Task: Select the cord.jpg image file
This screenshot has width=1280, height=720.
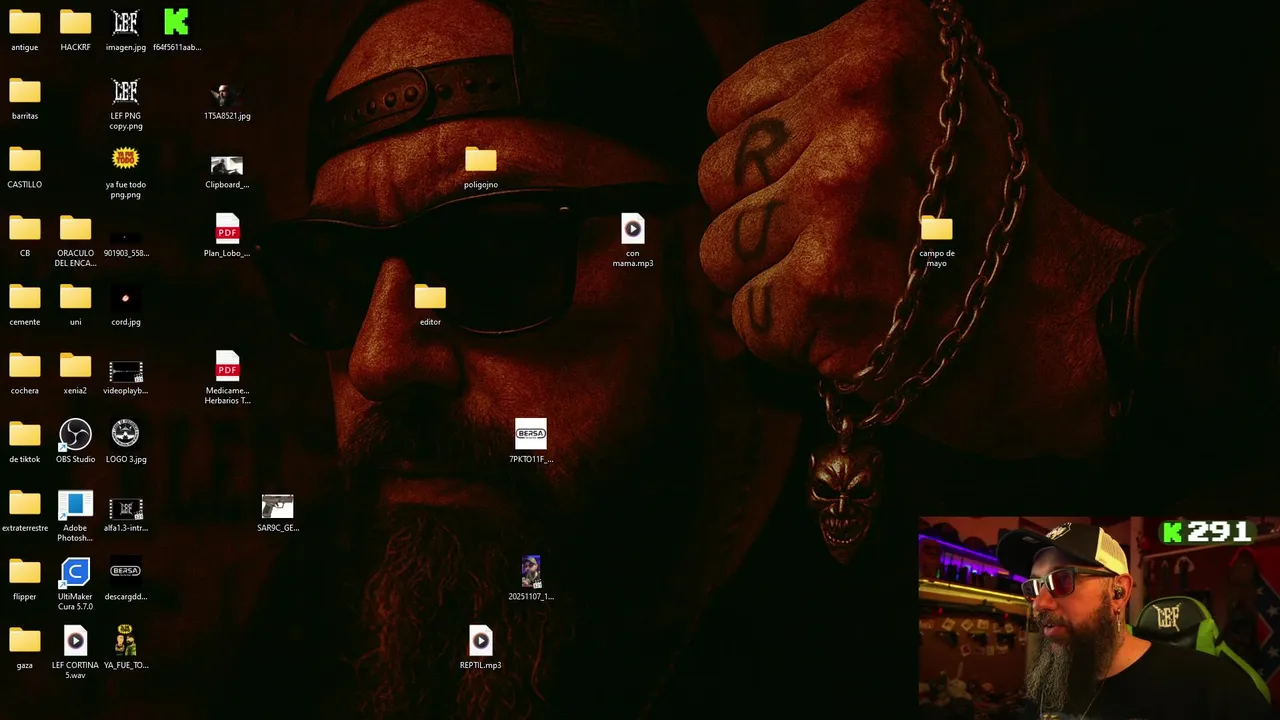Action: coord(125,298)
